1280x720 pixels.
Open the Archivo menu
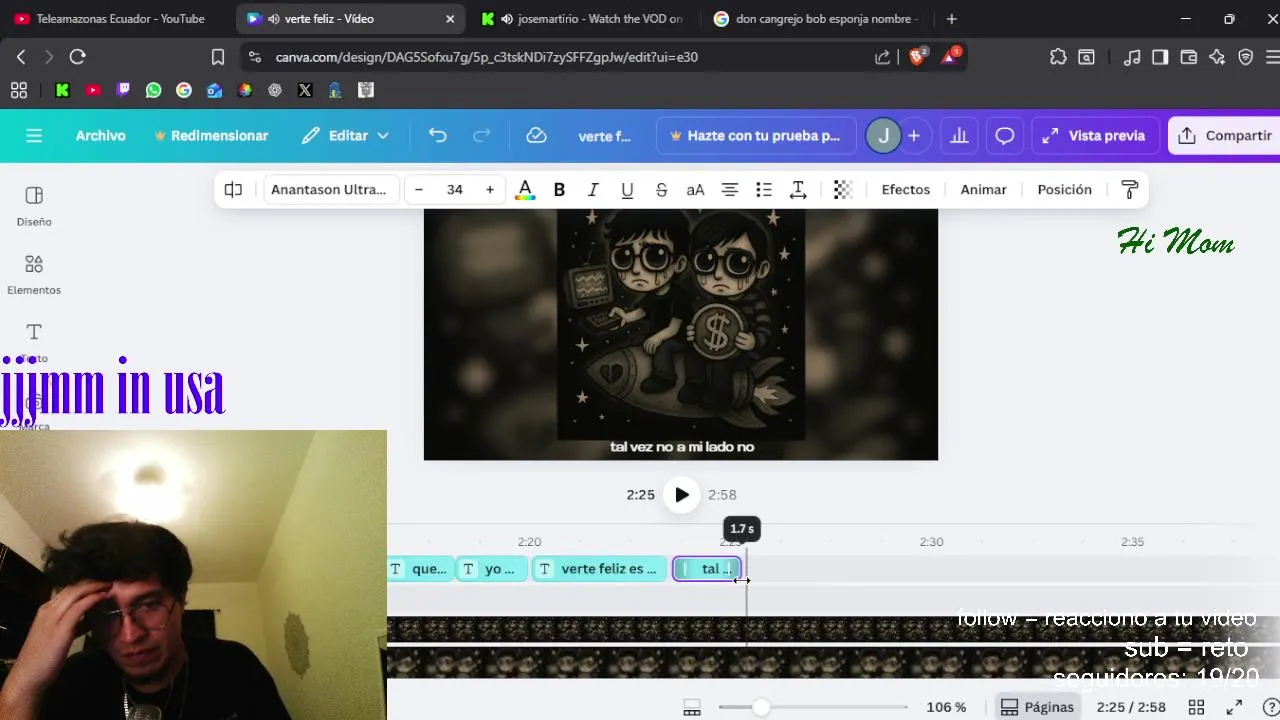[x=101, y=136]
